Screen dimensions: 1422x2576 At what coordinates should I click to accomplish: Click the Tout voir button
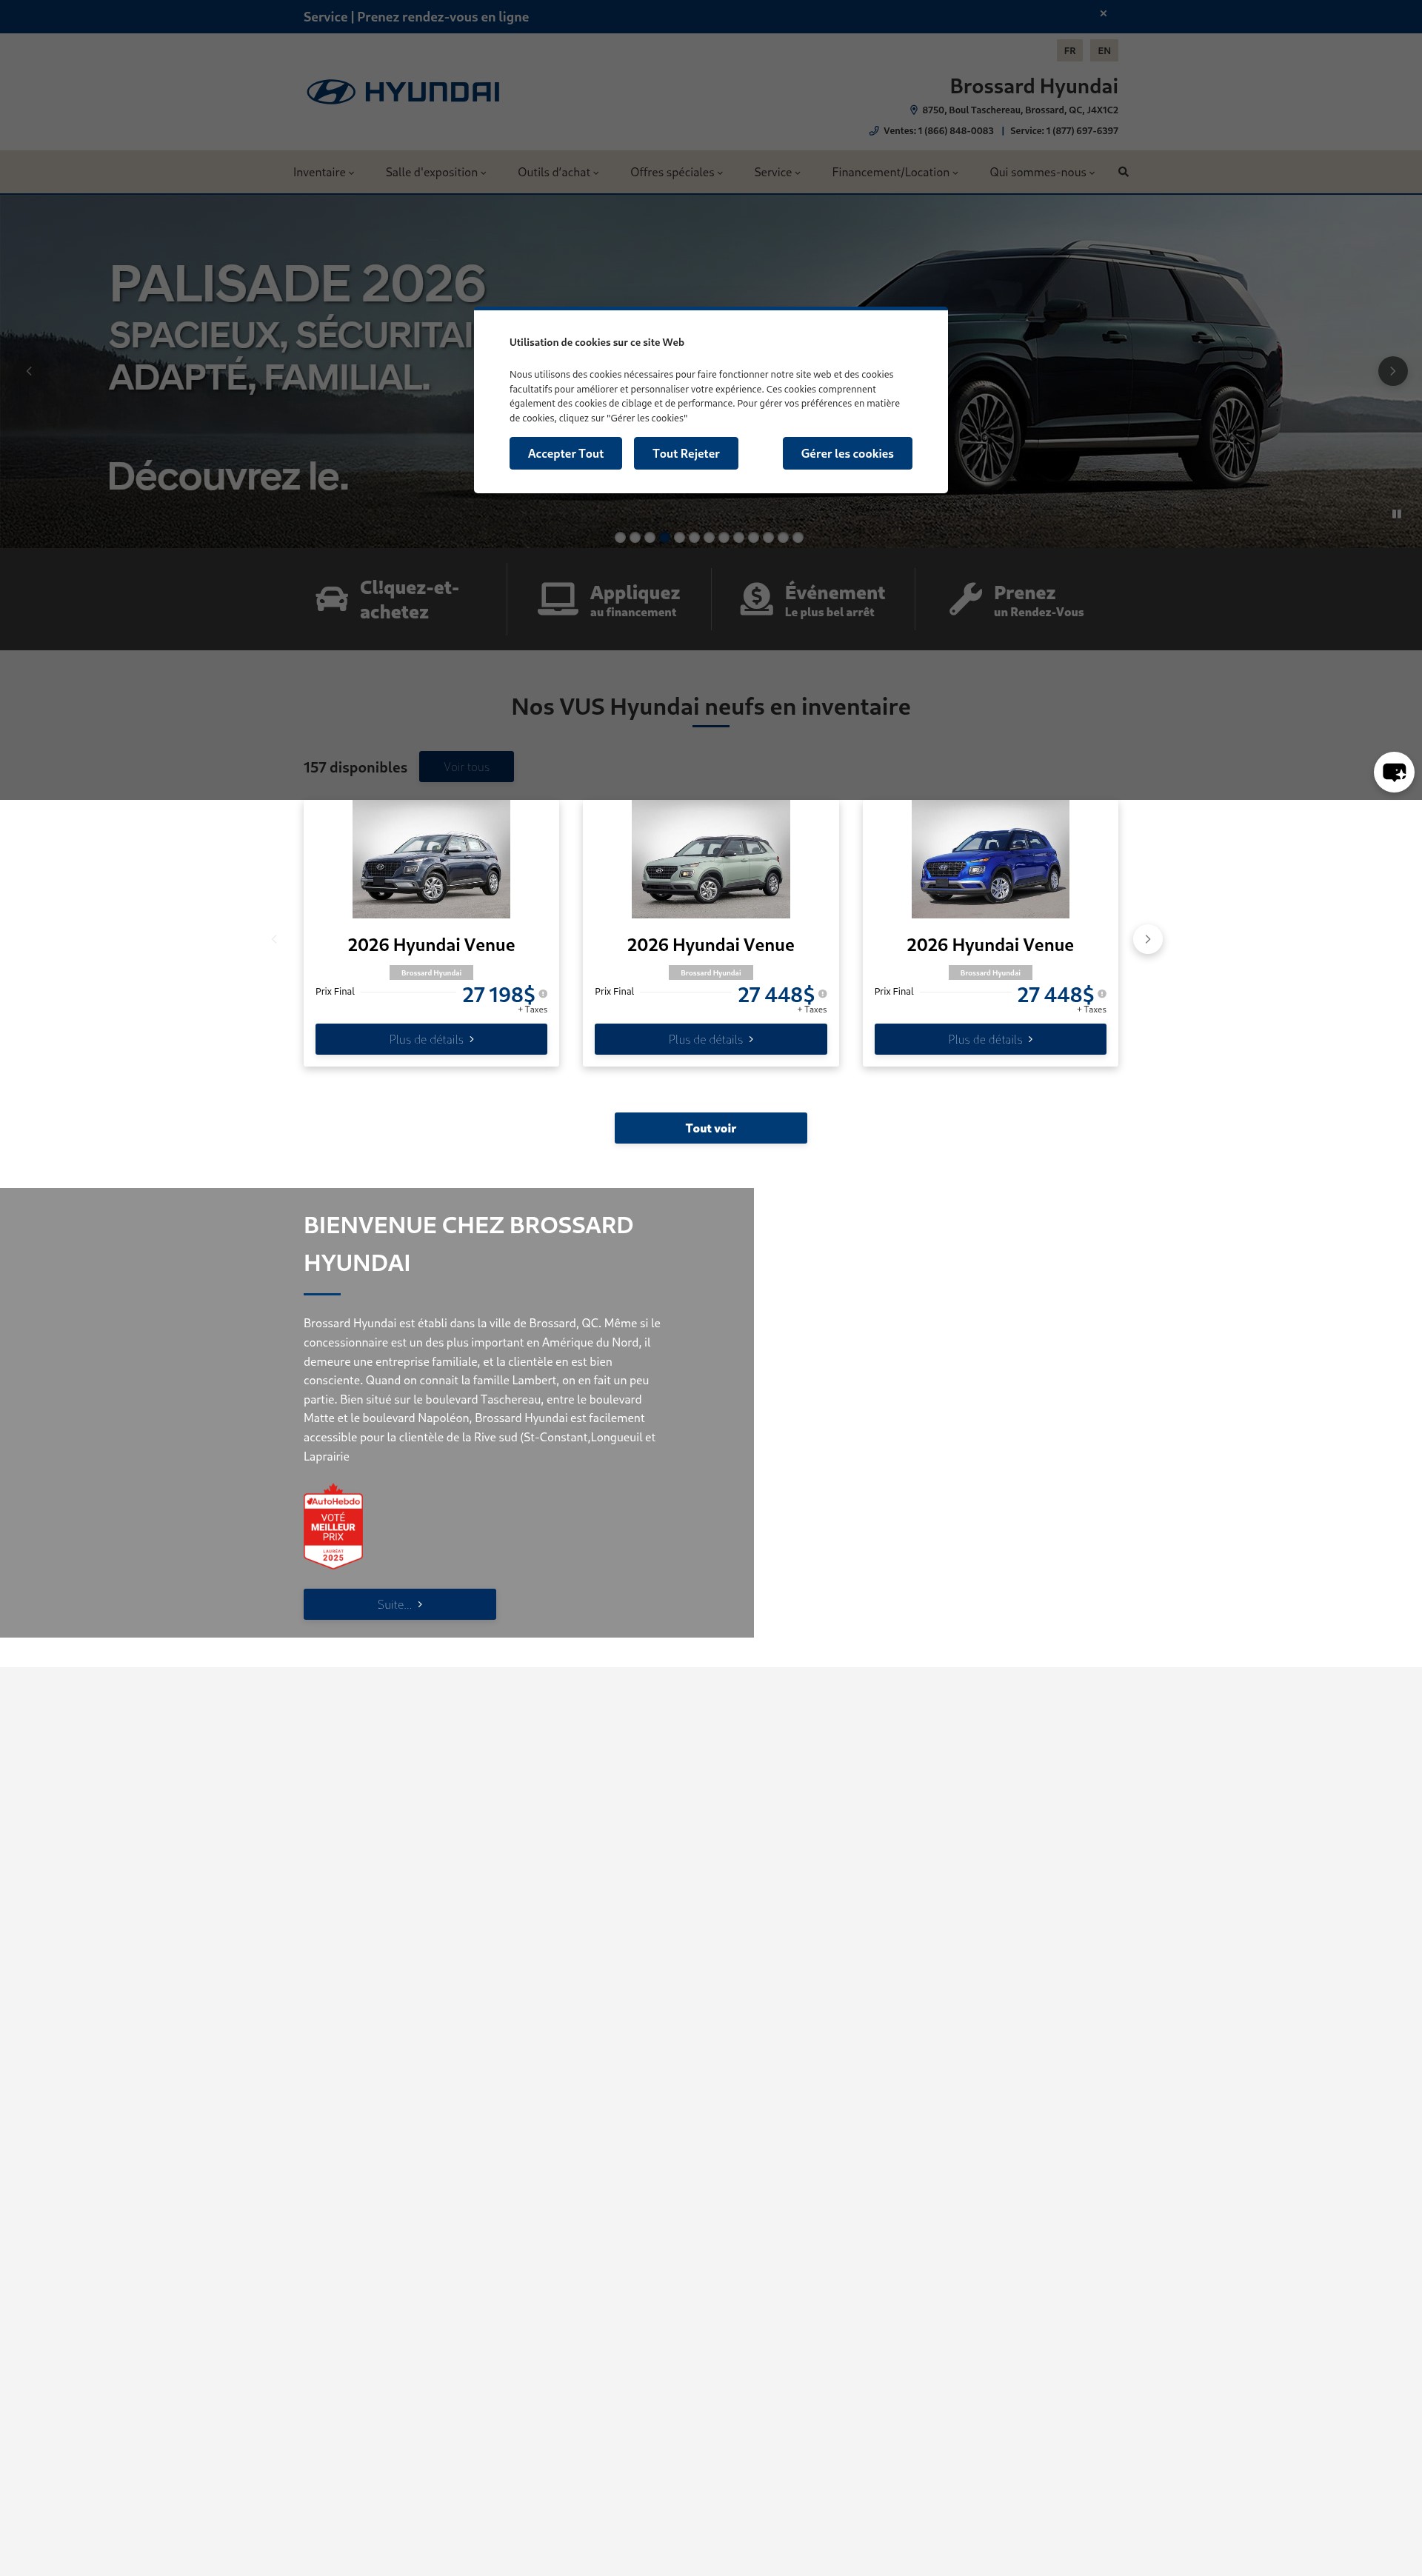pos(710,1128)
